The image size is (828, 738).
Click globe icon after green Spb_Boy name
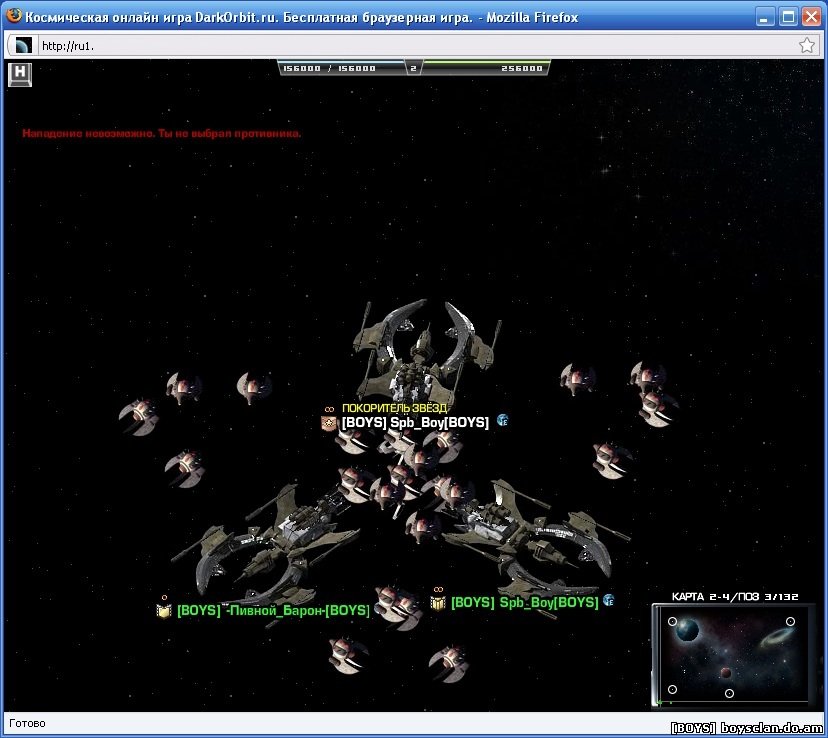tap(609, 600)
